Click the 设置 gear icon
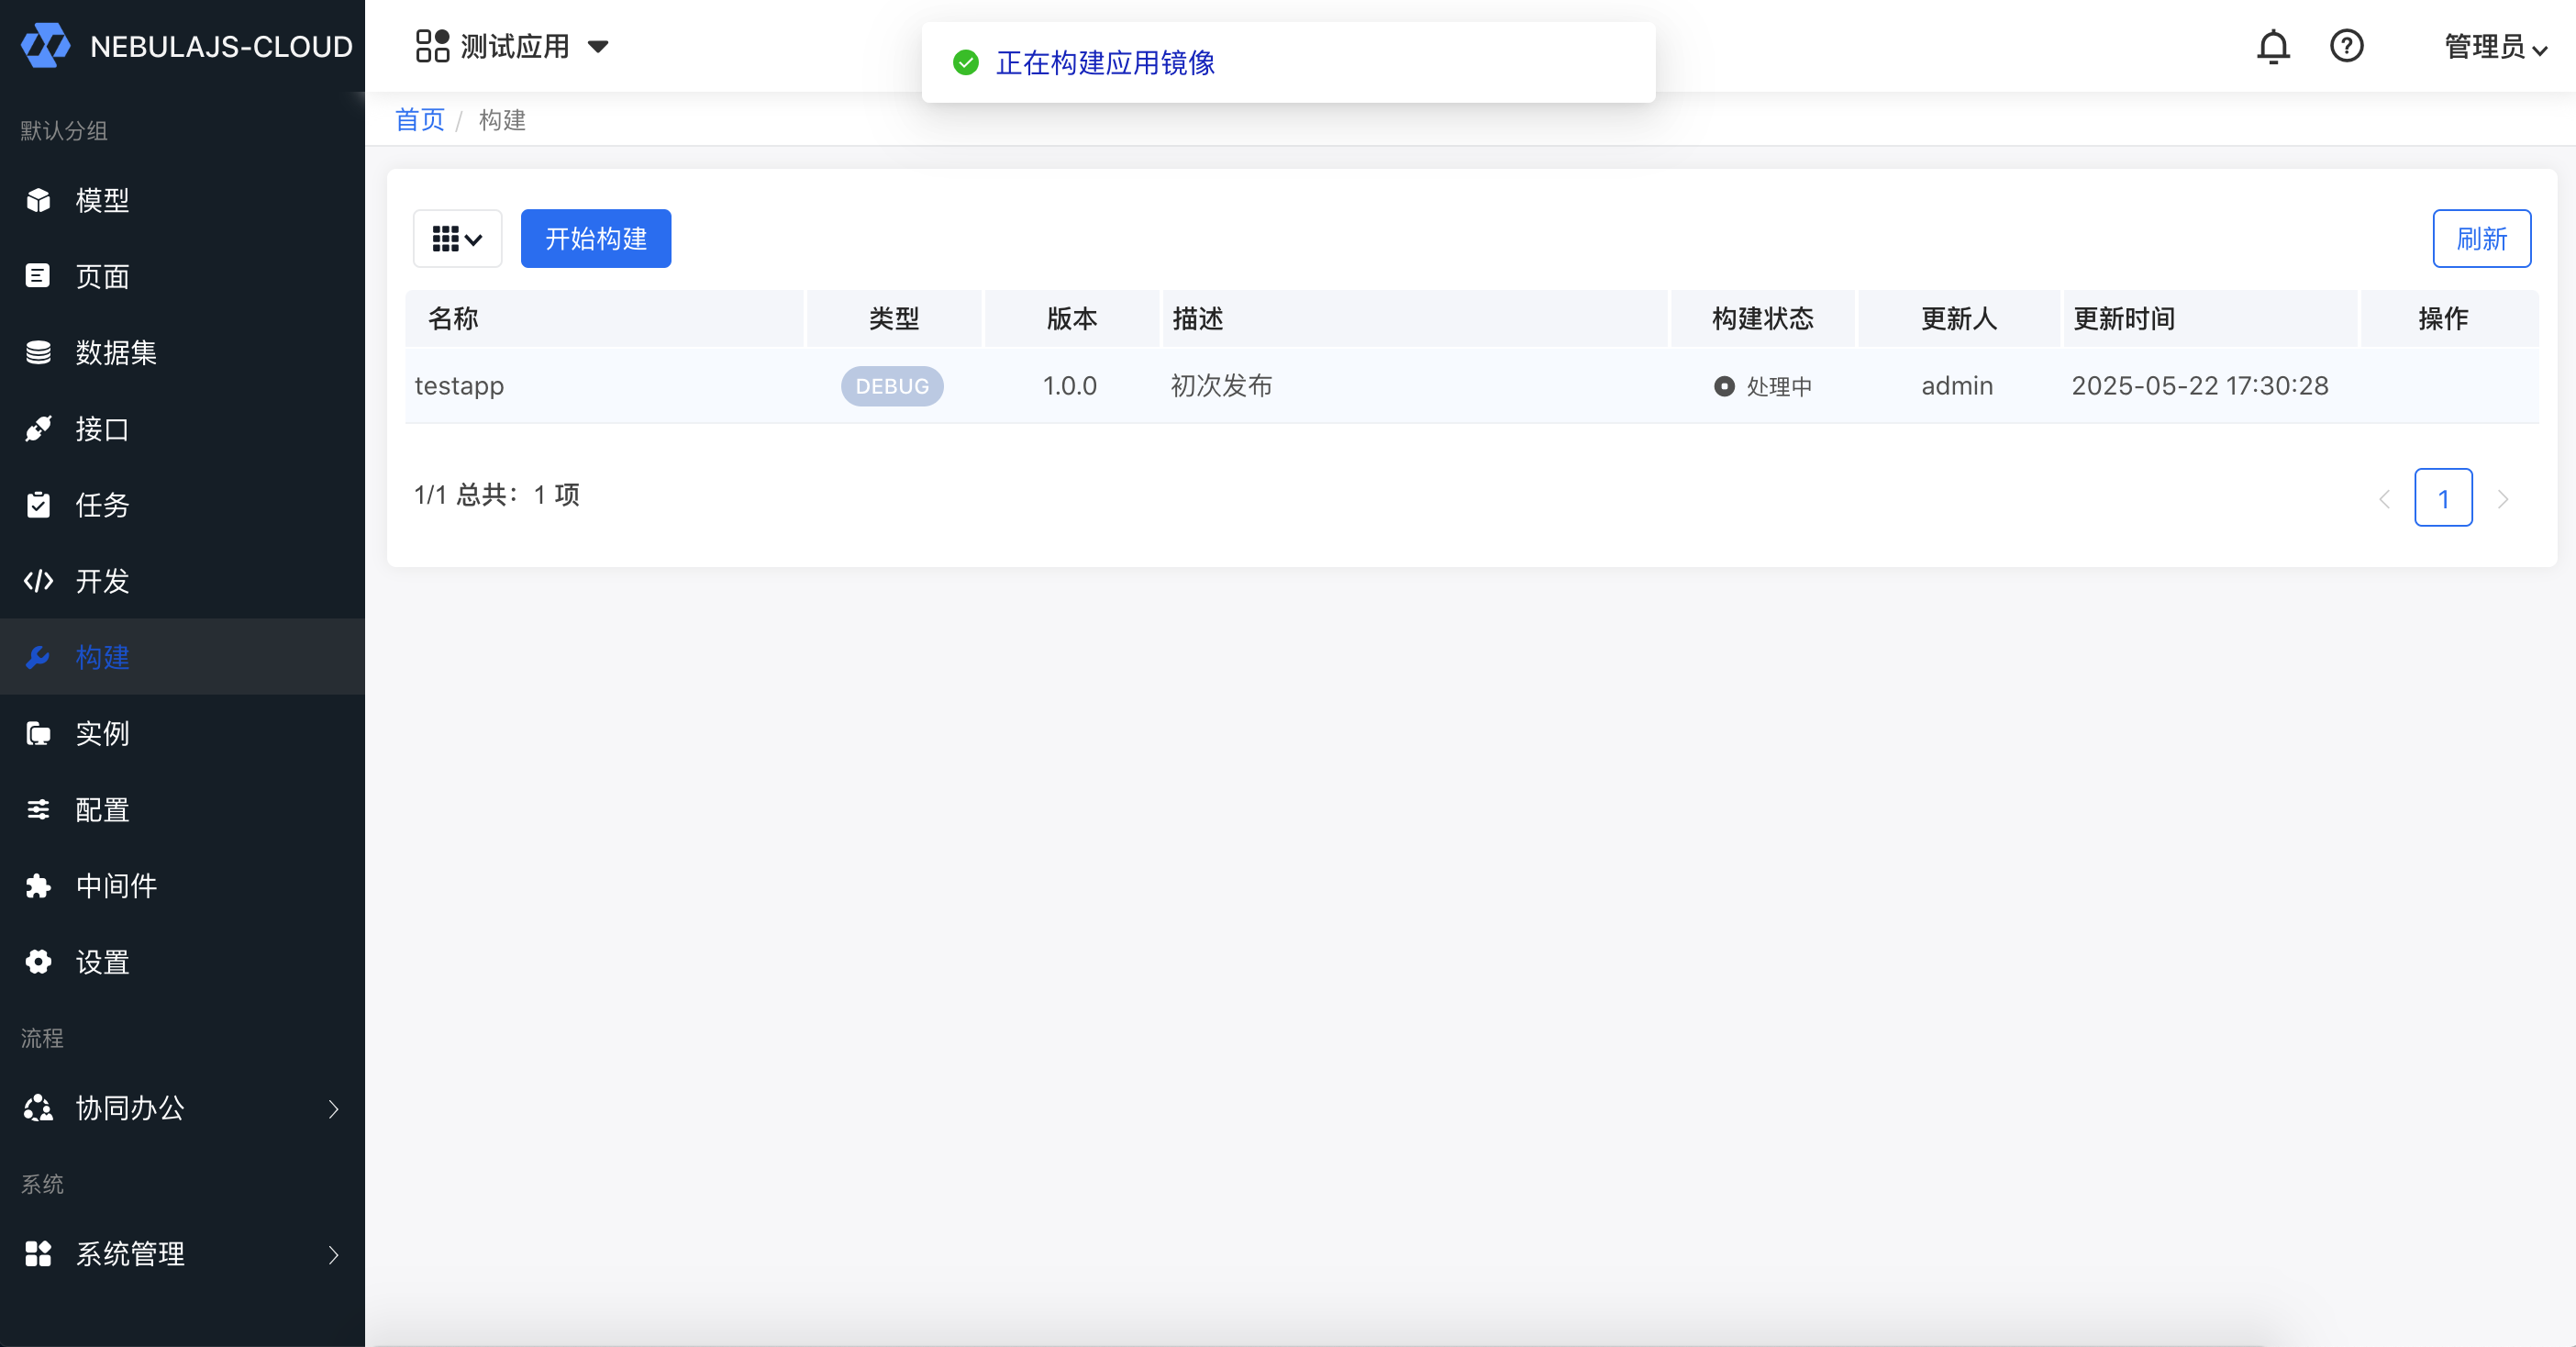Screen dimensions: 2576x1347 coord(38,962)
